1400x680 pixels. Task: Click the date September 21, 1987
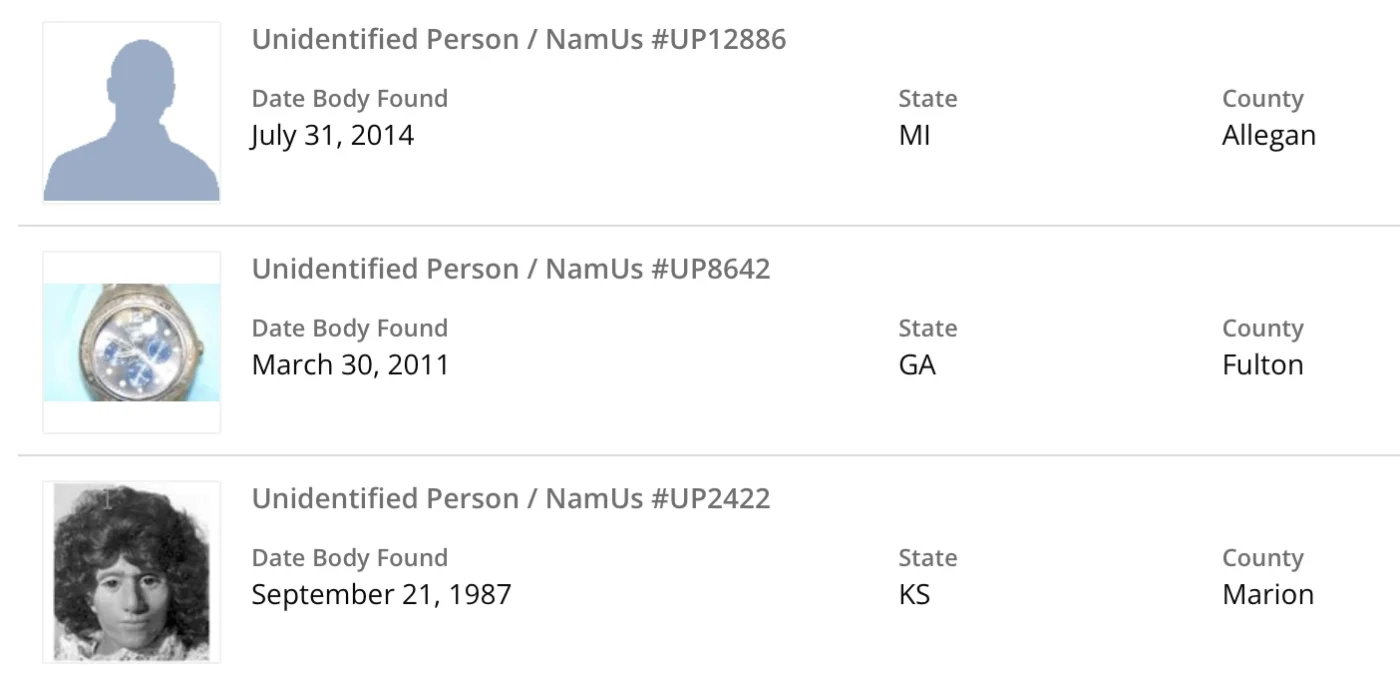(x=381, y=594)
